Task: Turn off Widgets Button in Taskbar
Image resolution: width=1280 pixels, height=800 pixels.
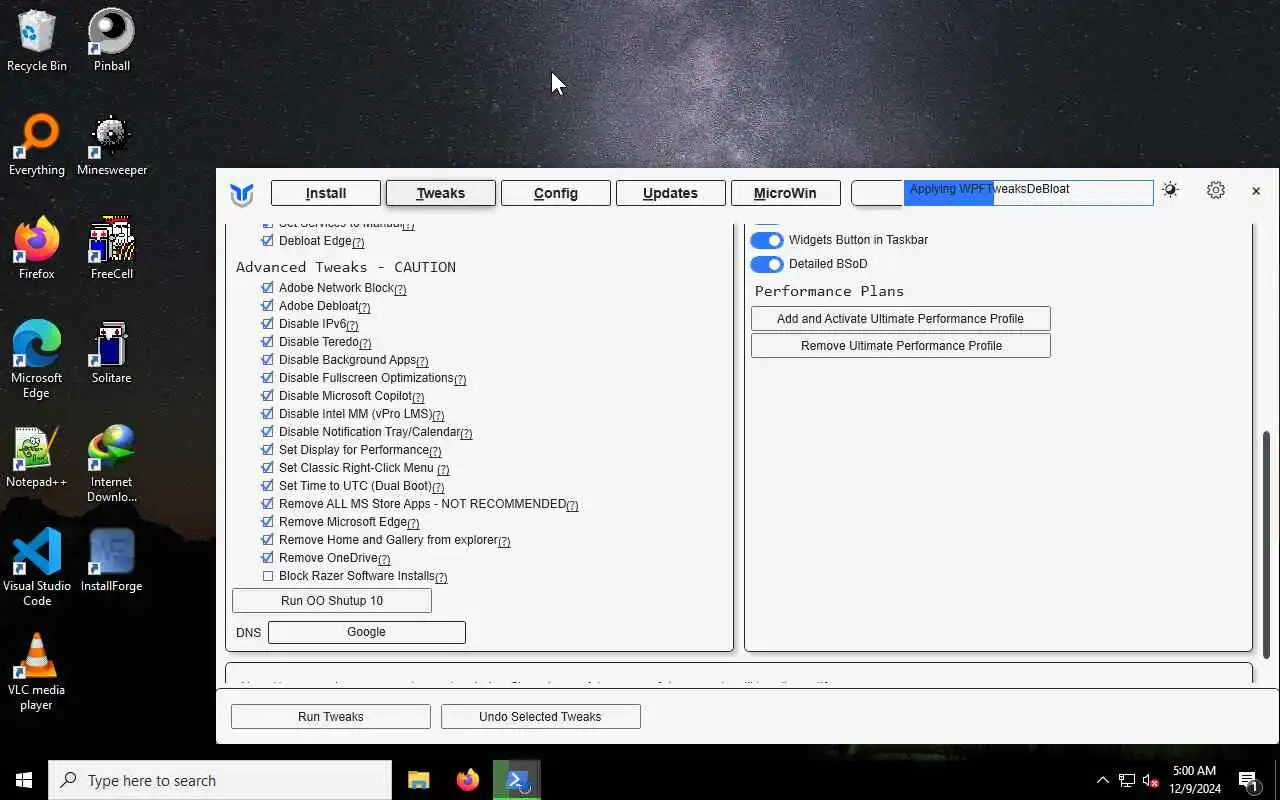Action: 767,240
